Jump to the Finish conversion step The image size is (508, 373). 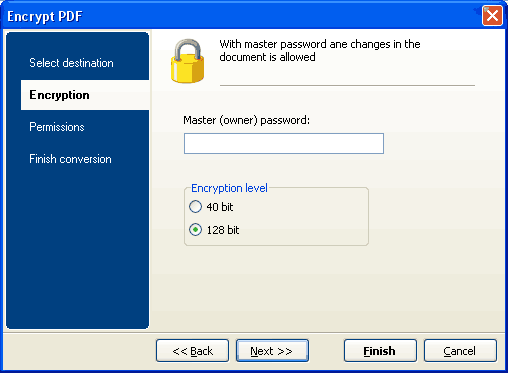70,159
